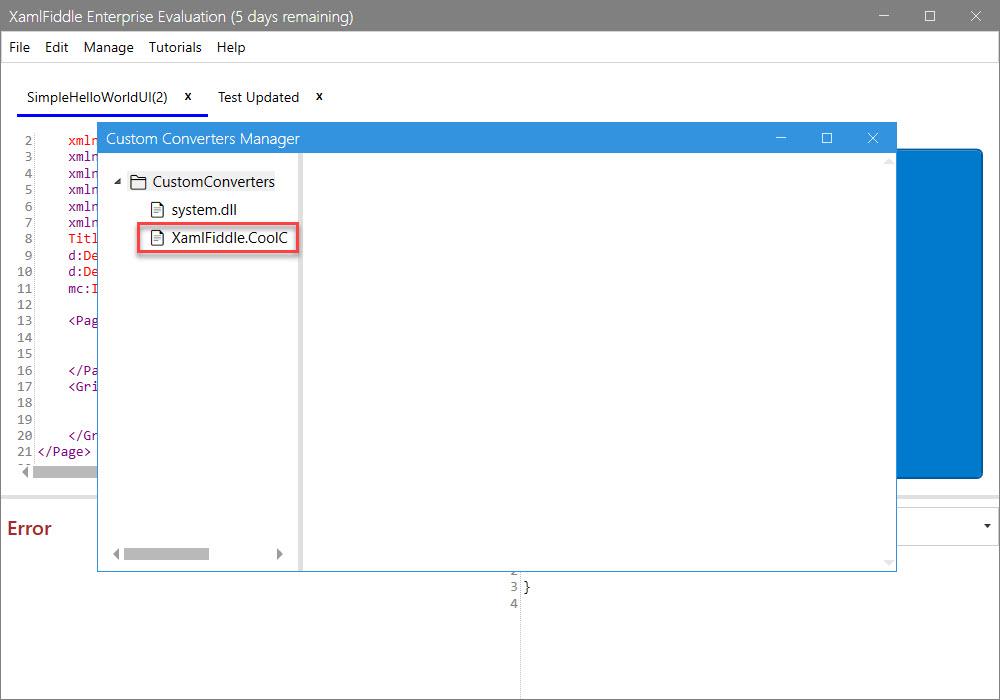
Task: Open the File menu
Action: pyautogui.click(x=19, y=47)
